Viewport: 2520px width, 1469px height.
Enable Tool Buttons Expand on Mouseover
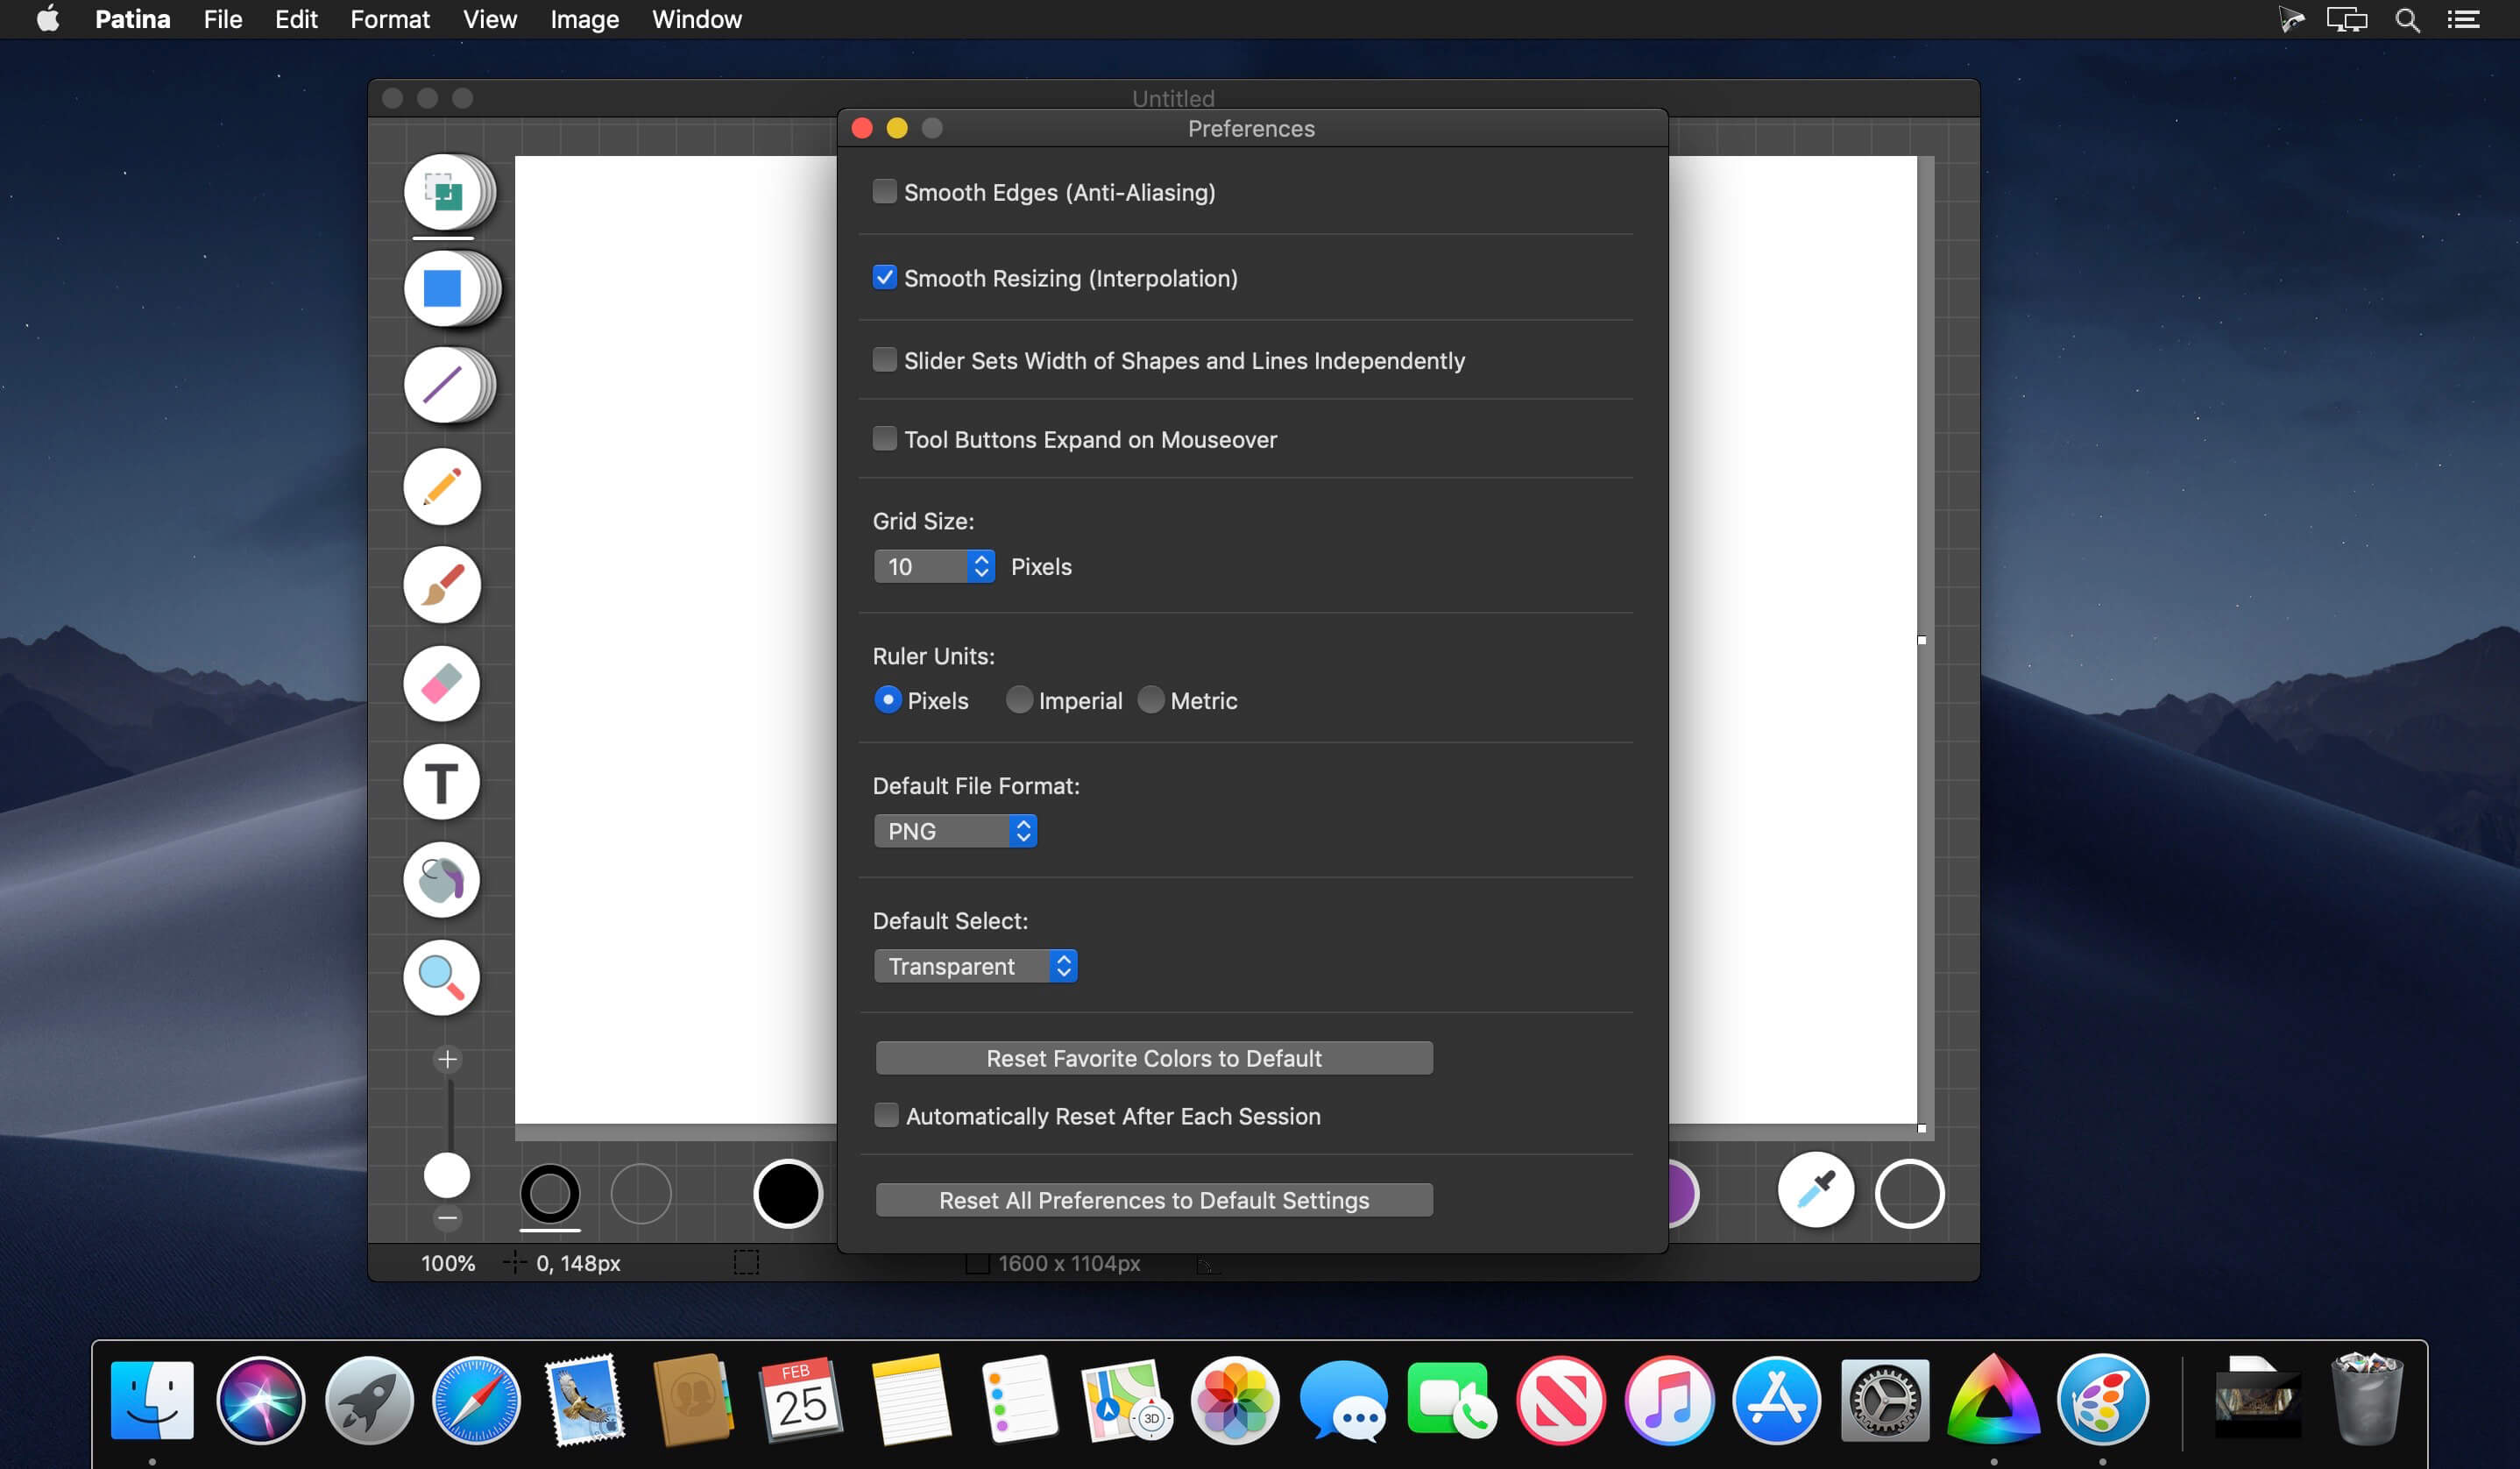pyautogui.click(x=884, y=438)
